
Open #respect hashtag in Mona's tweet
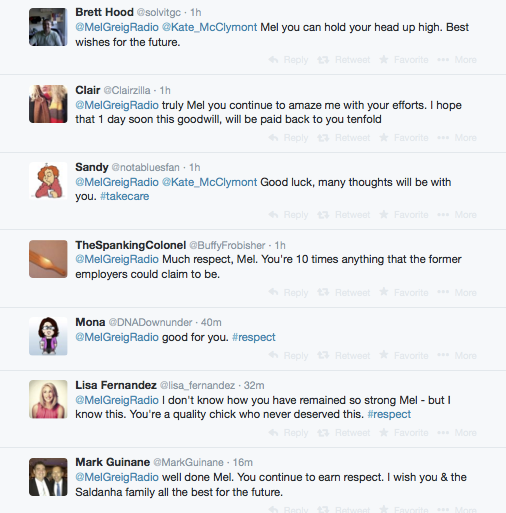(x=254, y=337)
